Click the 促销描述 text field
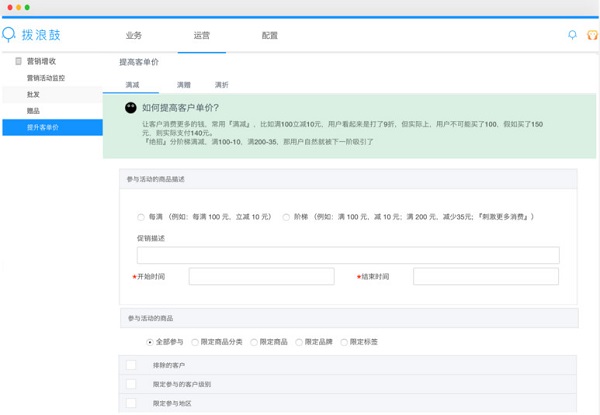600x415 pixels. pyautogui.click(x=347, y=255)
